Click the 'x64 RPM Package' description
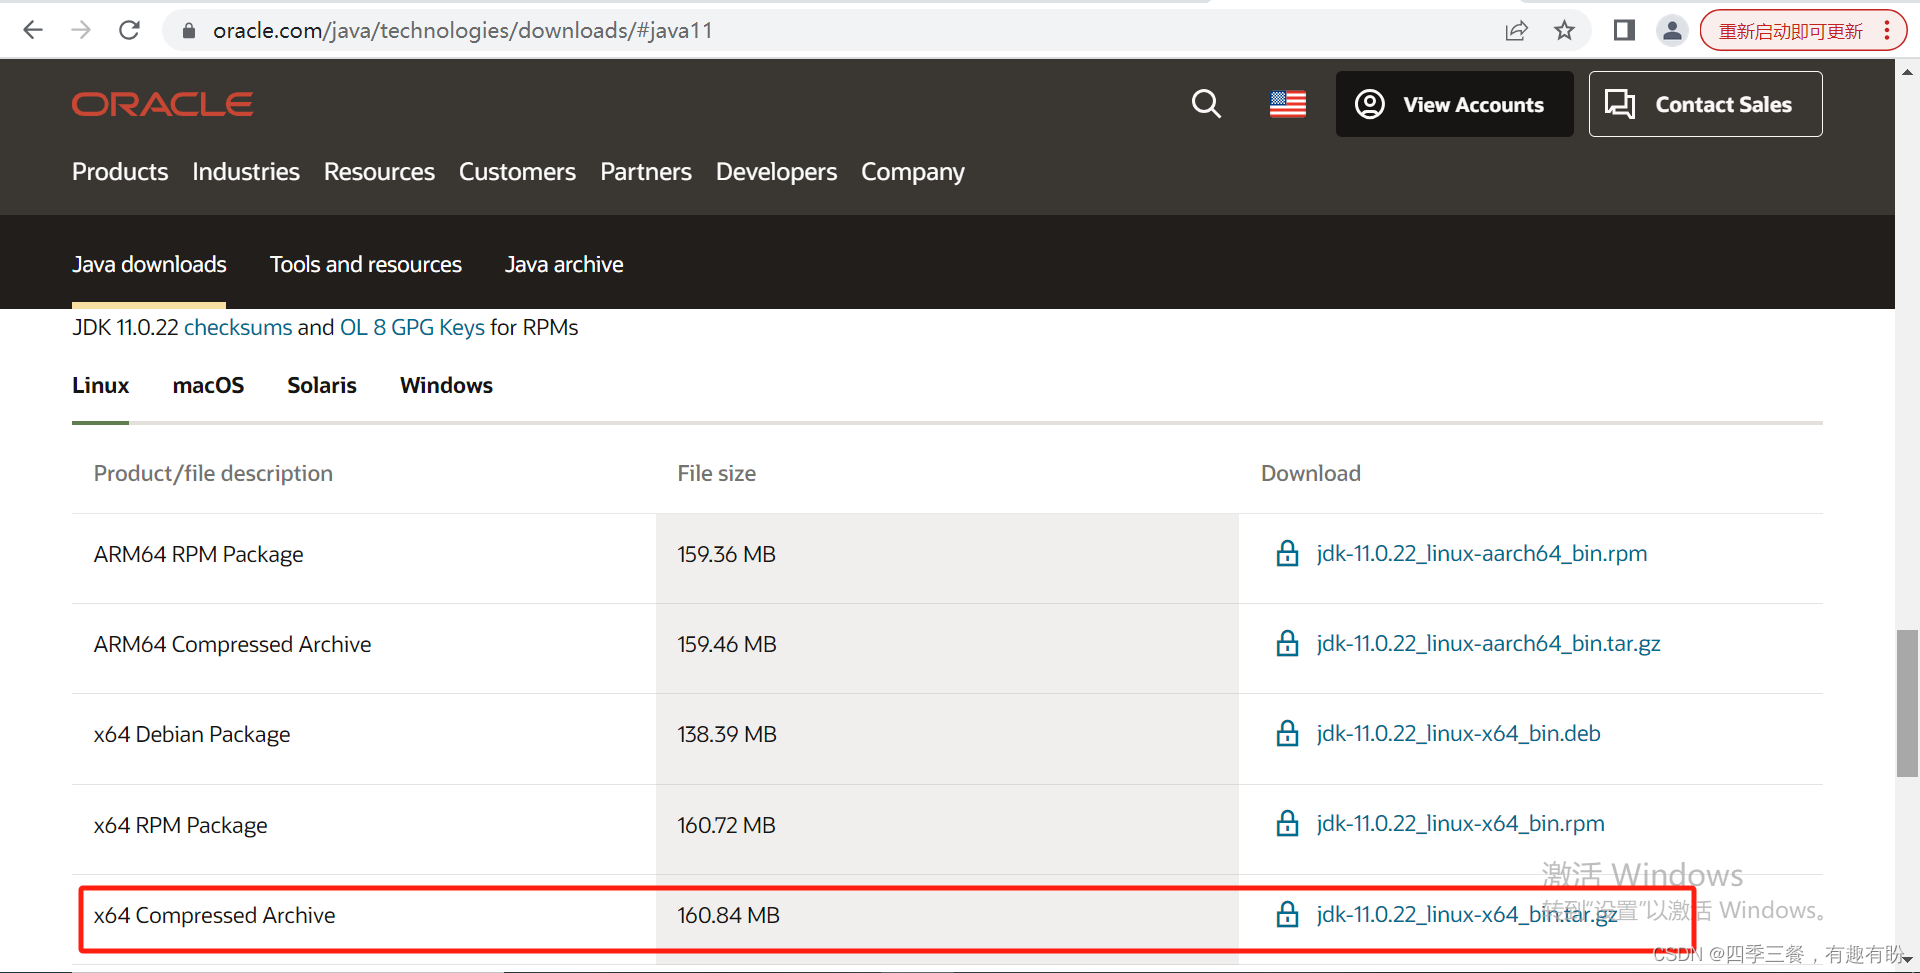 click(180, 825)
